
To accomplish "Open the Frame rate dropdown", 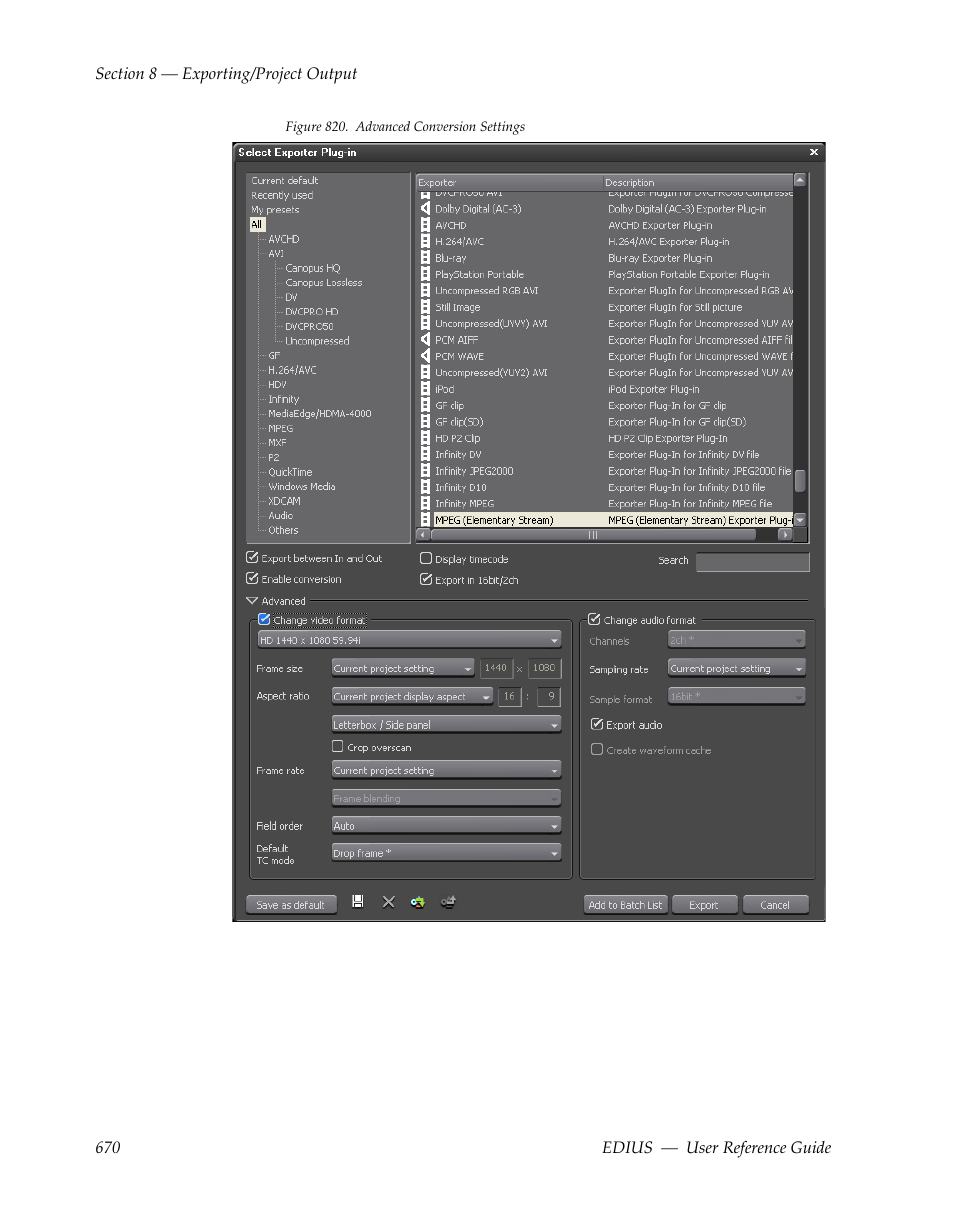I will pos(446,771).
